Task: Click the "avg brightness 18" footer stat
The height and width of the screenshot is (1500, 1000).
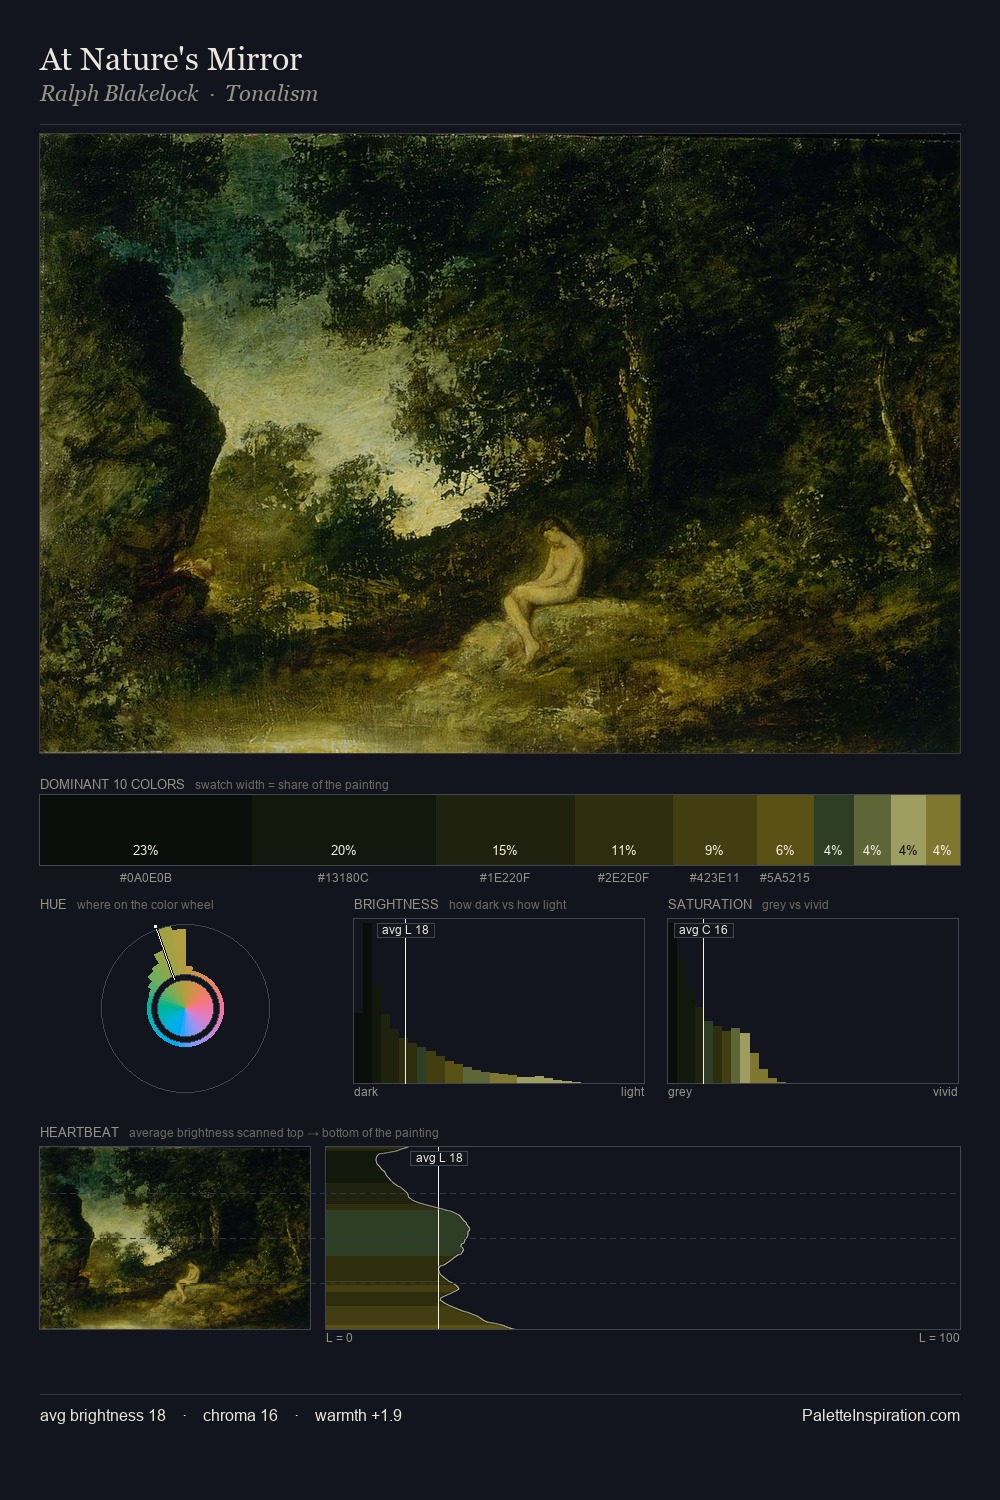Action: pos(103,1416)
